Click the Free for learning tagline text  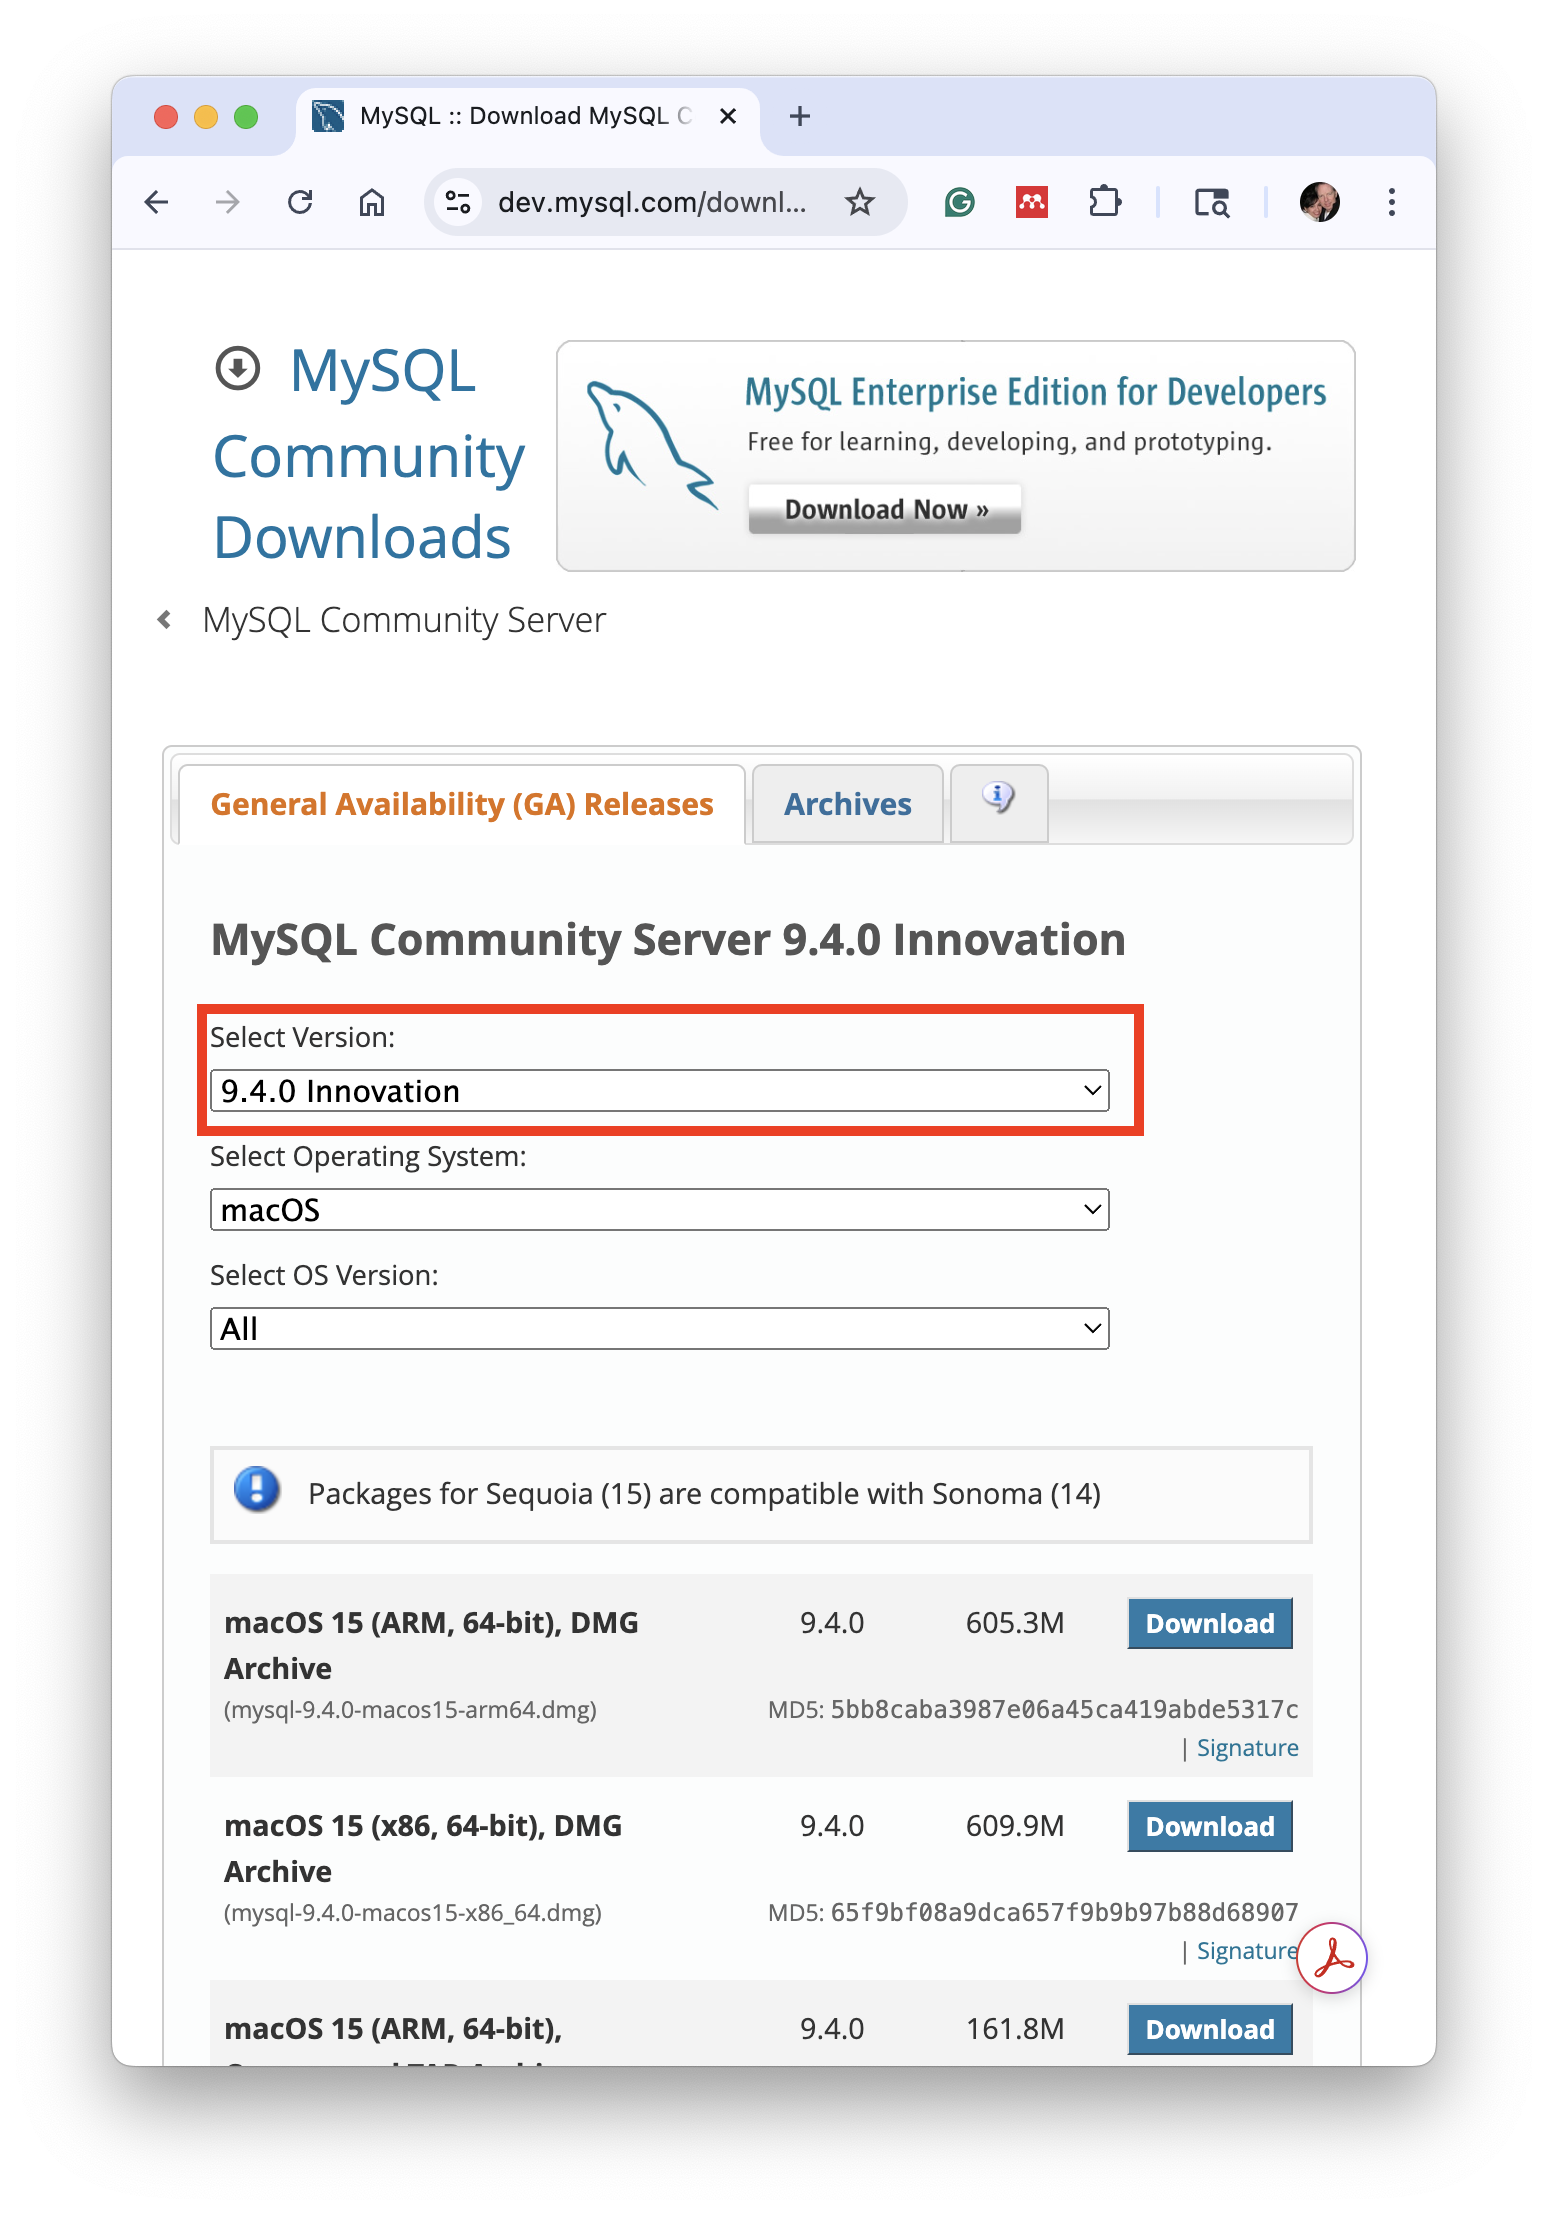point(1009,442)
